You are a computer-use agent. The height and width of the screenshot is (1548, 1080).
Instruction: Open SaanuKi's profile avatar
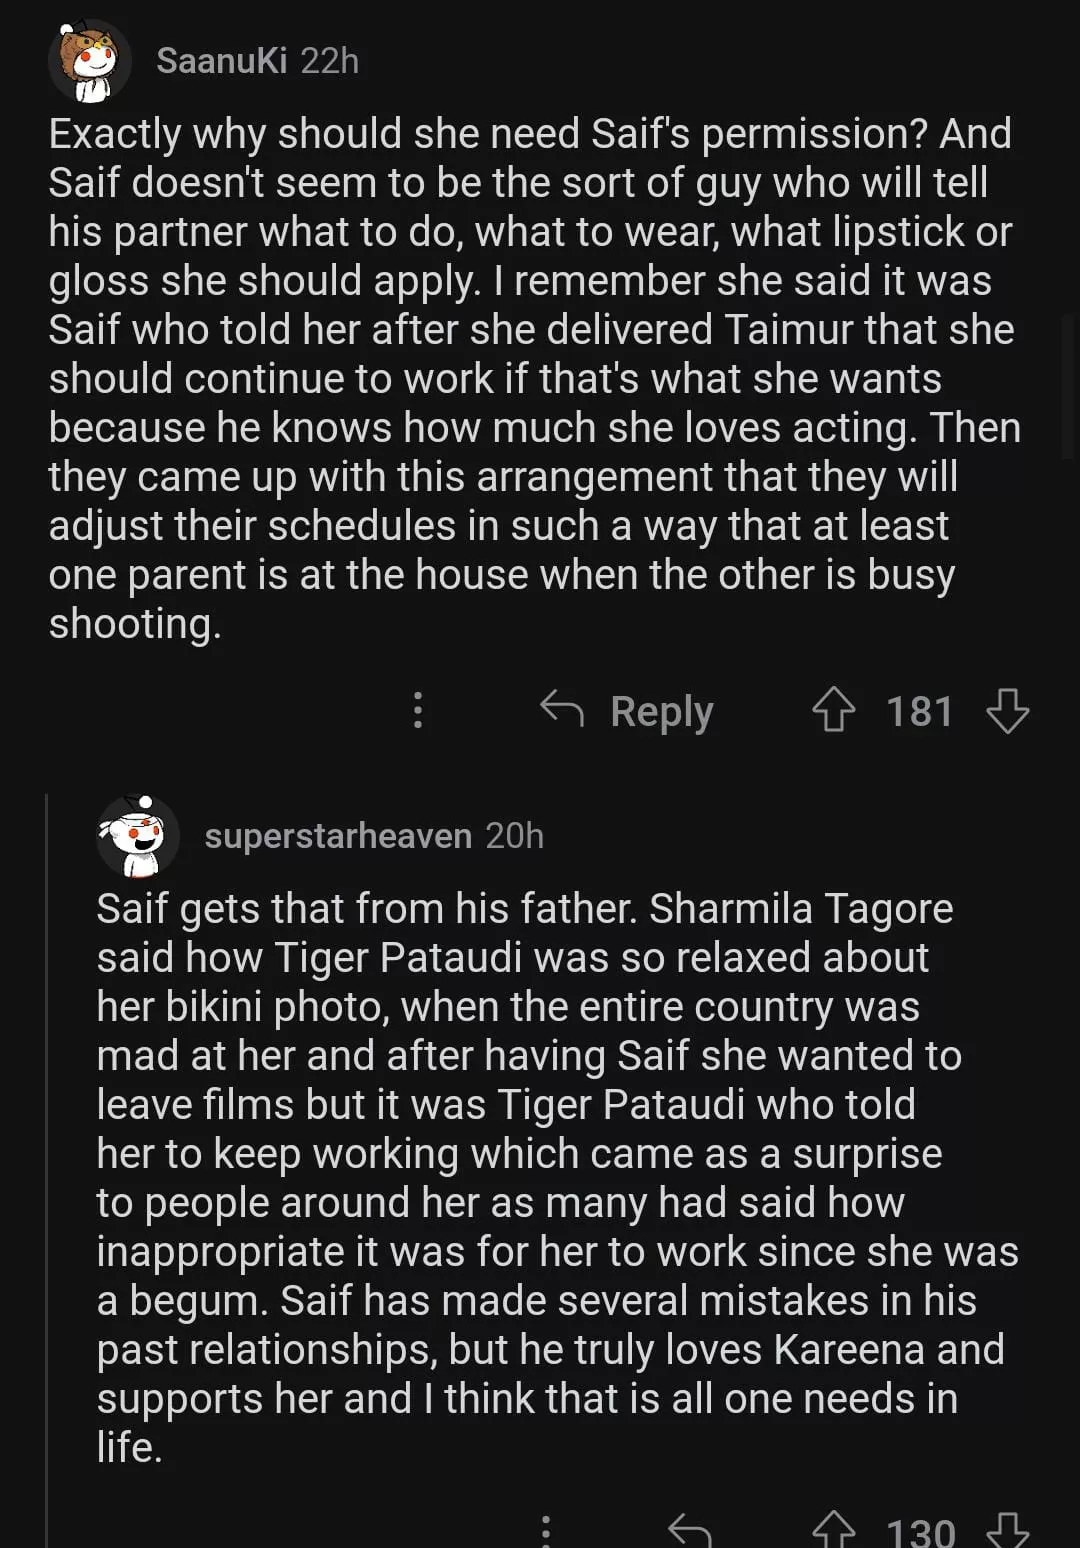click(x=90, y=62)
